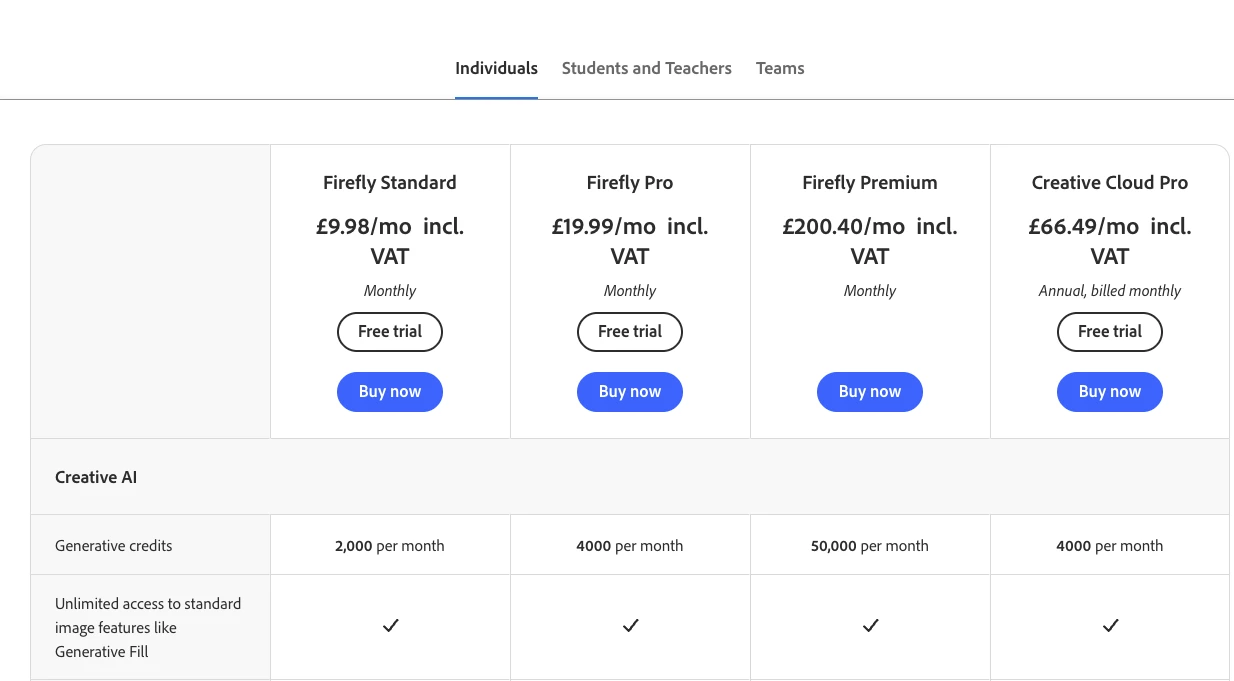Click the Firefly Pro checkmark icon
The image size is (1234, 681).
630,626
